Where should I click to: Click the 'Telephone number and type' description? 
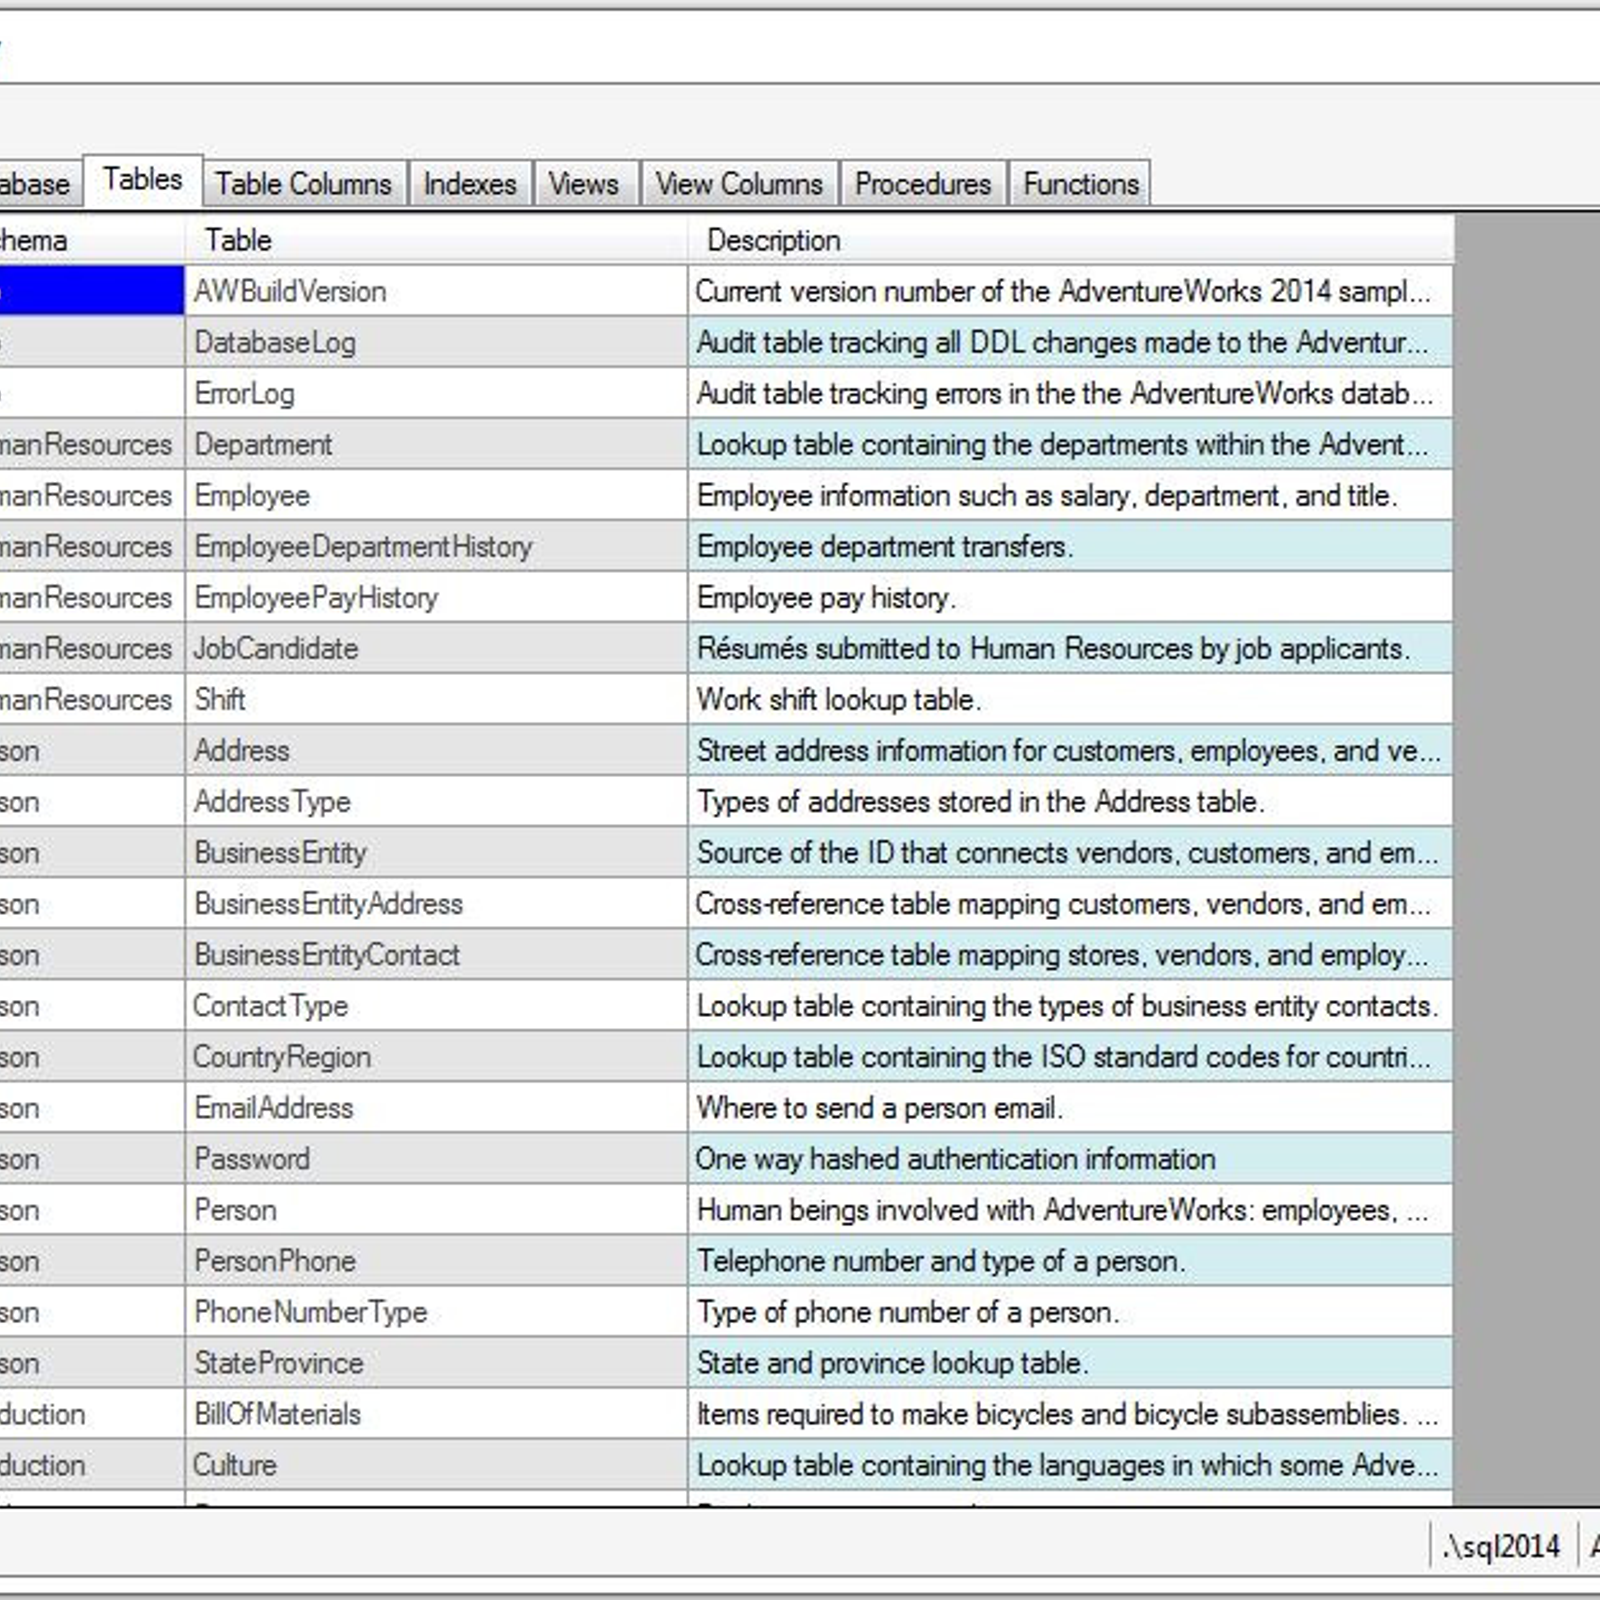1070,1260
